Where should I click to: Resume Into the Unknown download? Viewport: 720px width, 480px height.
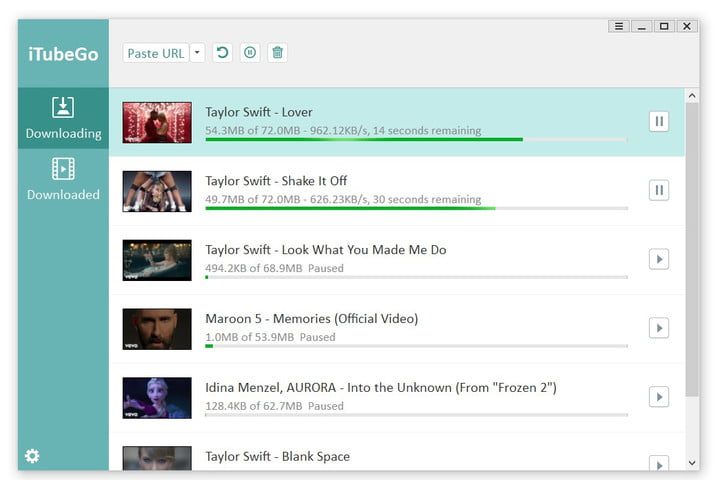pos(659,397)
